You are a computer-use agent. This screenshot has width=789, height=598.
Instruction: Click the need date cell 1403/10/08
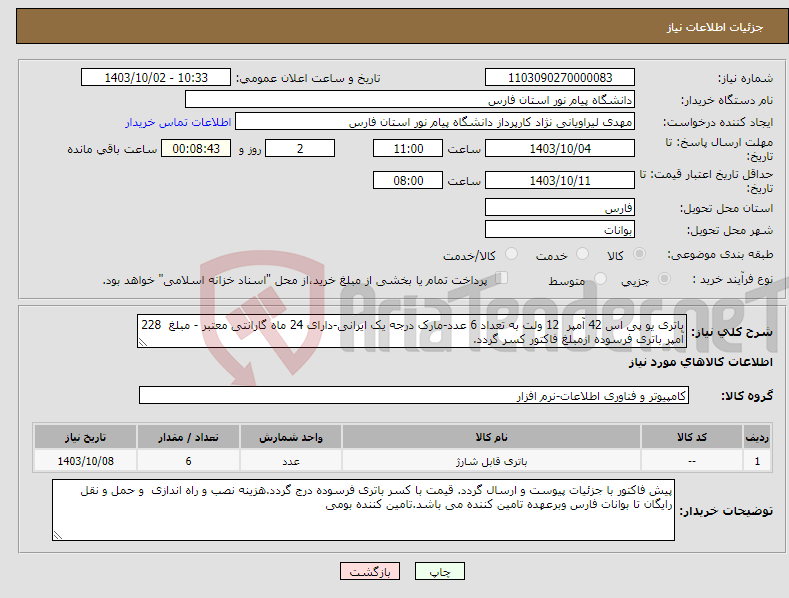(85, 461)
